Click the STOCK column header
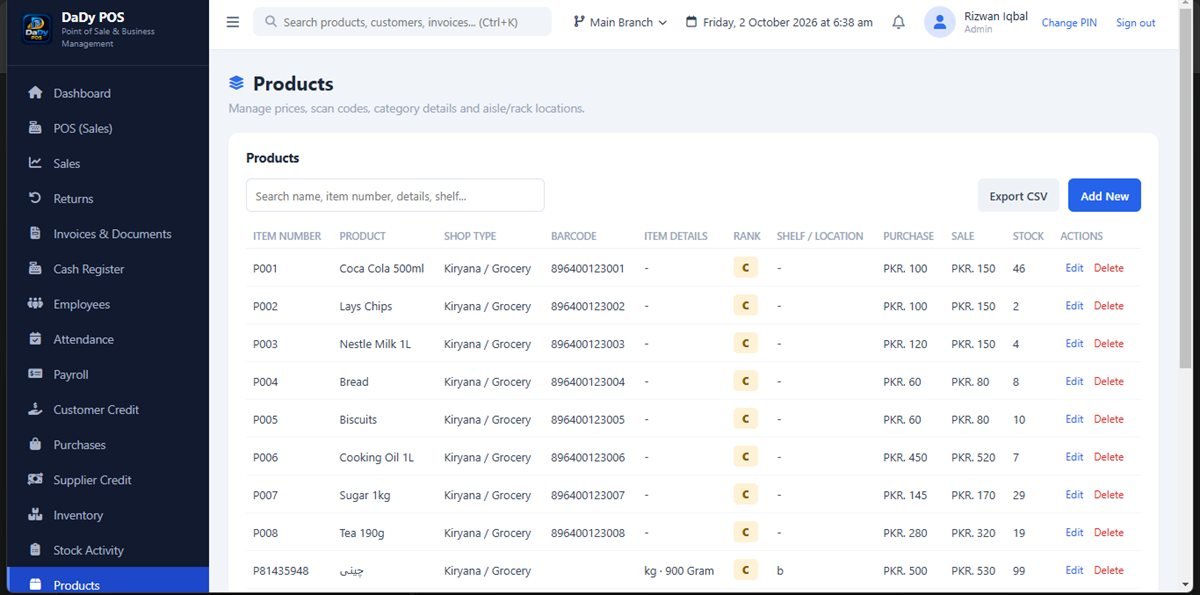 pyautogui.click(x=1028, y=236)
